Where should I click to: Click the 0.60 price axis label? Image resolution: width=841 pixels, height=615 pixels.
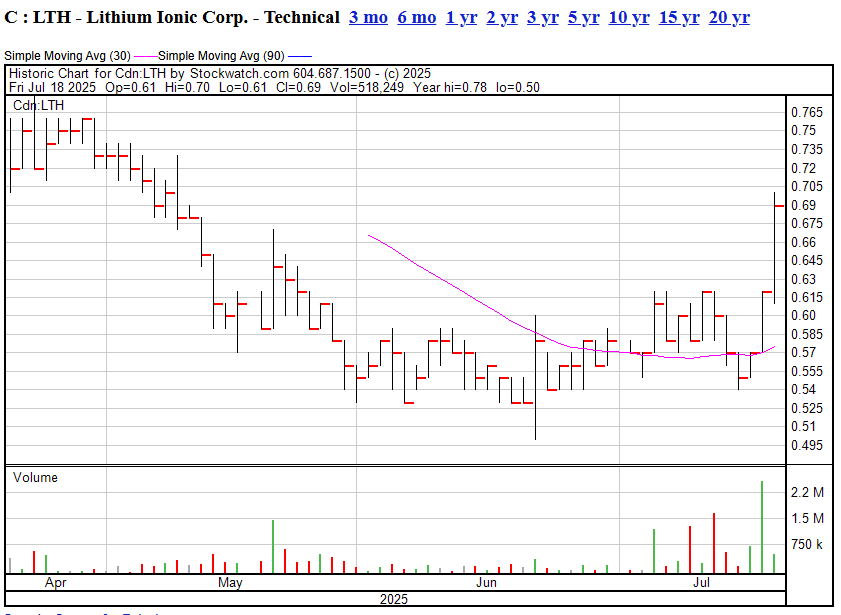click(x=803, y=315)
